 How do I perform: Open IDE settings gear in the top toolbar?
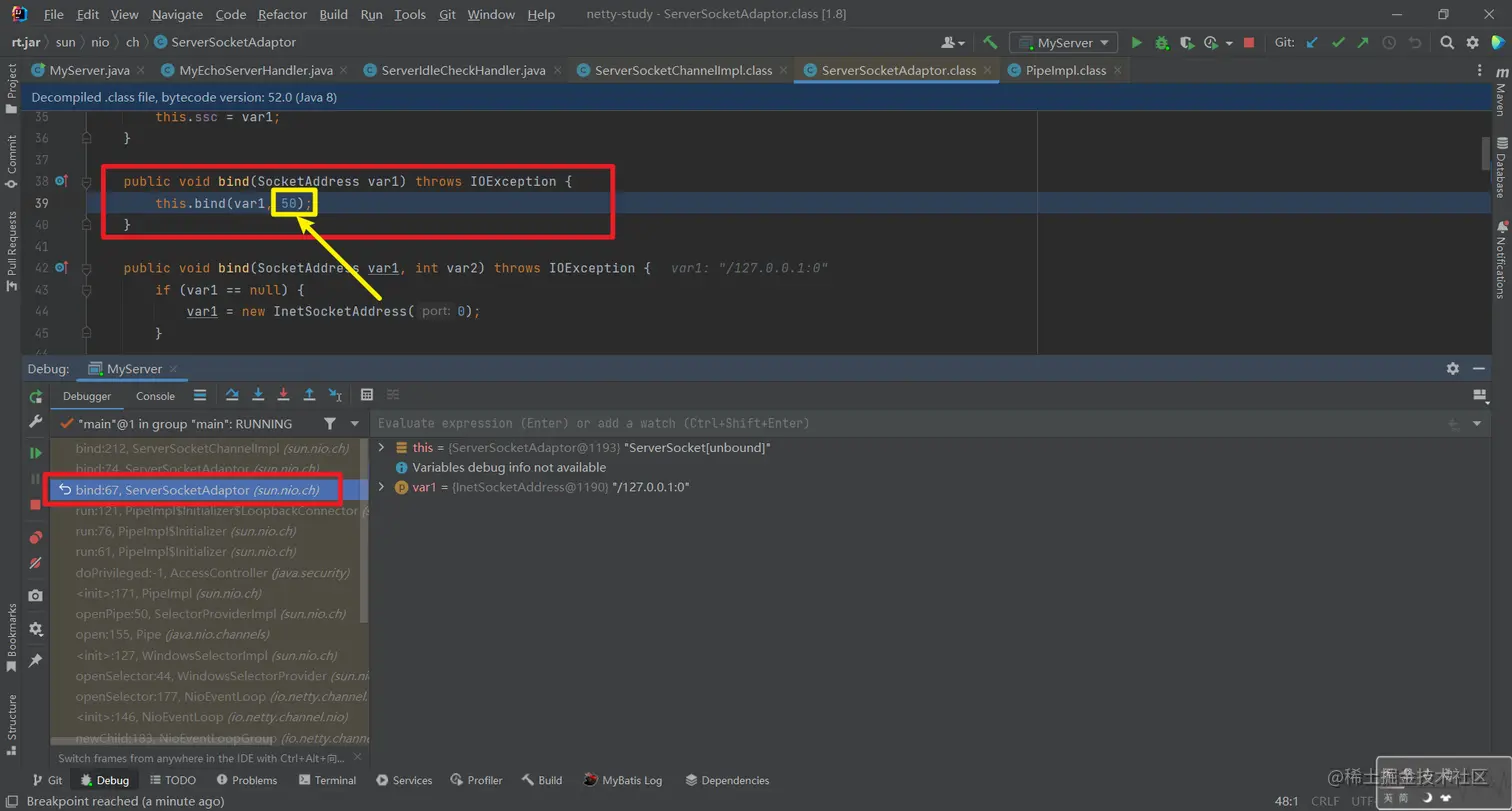tap(1472, 43)
